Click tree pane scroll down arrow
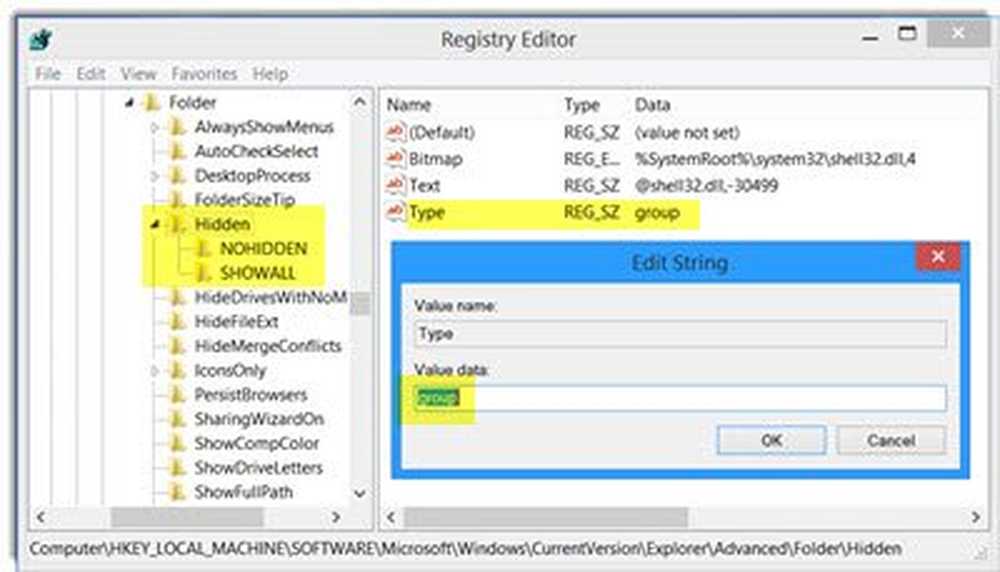This screenshot has width=1000, height=572. tap(360, 493)
